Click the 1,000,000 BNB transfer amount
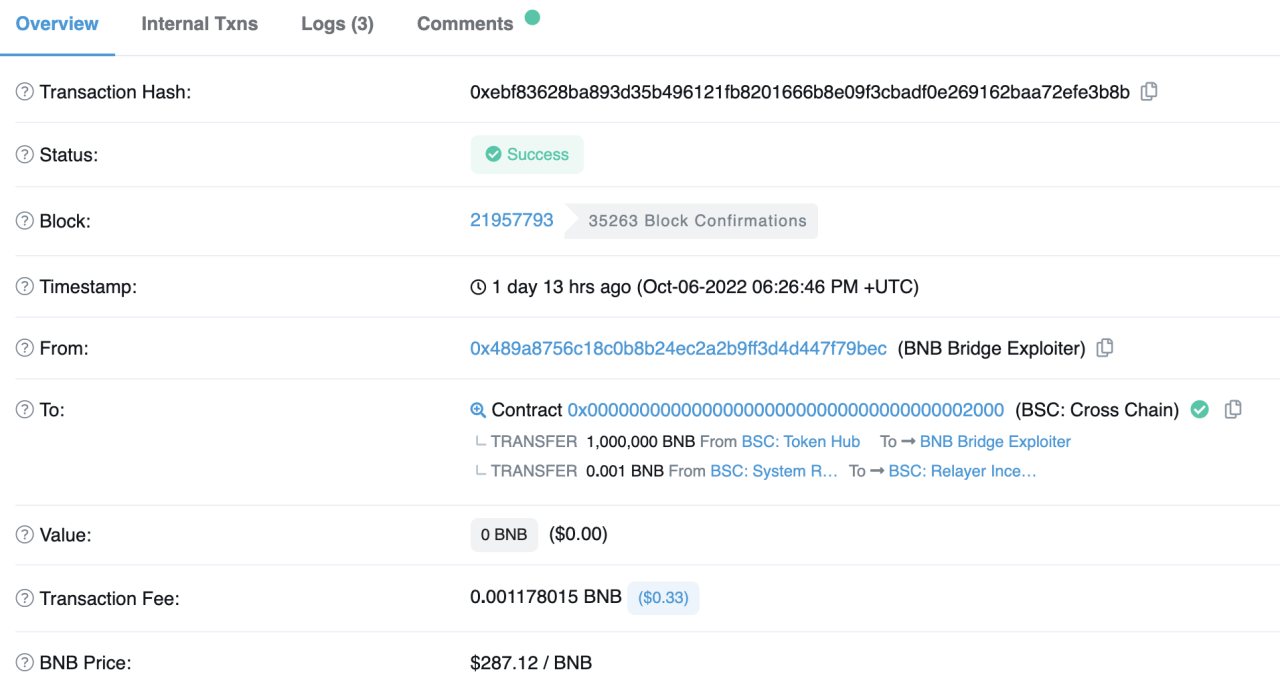1280x692 pixels. [x=640, y=441]
